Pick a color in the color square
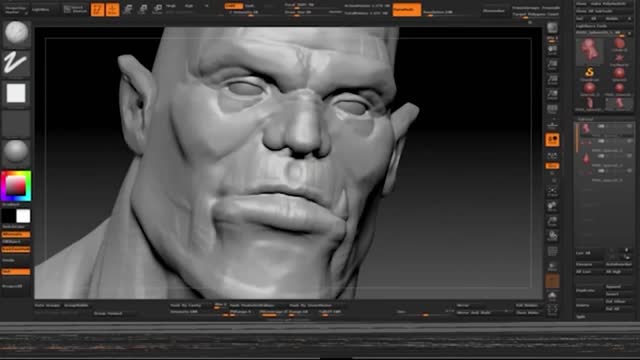 tap(16, 186)
